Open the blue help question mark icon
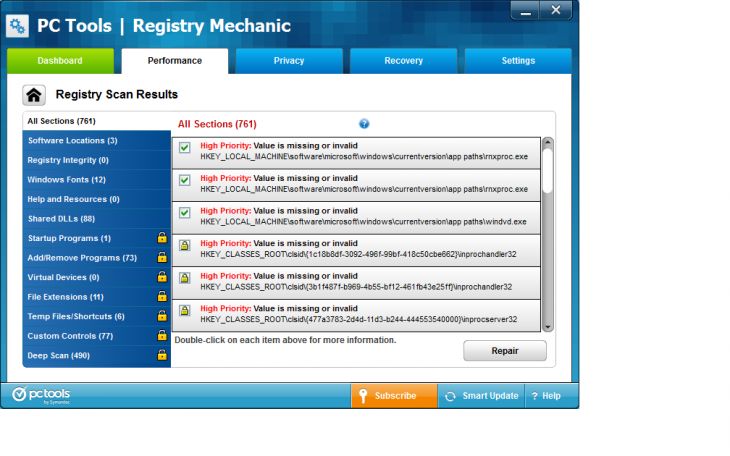The width and height of the screenshot is (730, 456). [x=364, y=123]
